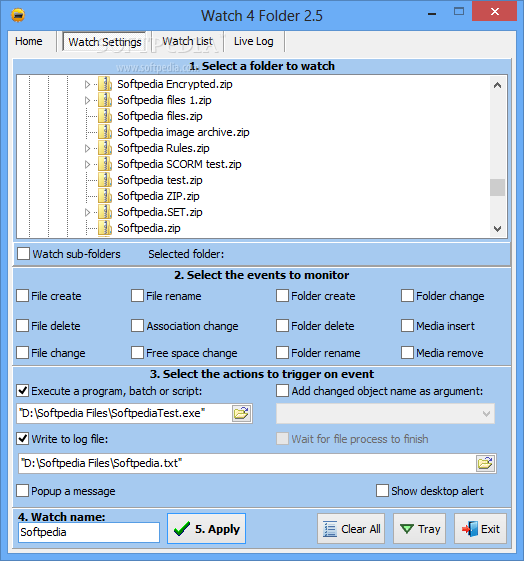Check Association change event

pos(137,326)
